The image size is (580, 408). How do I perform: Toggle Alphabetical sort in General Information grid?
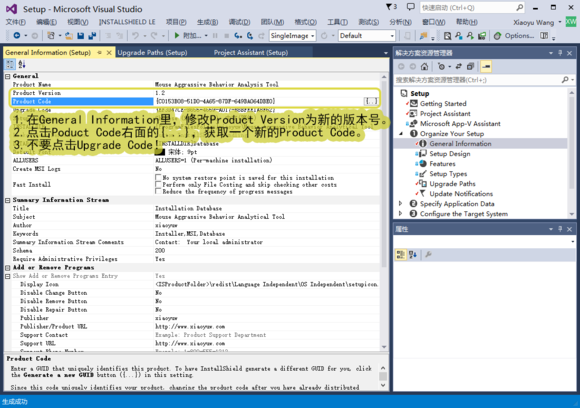22,64
